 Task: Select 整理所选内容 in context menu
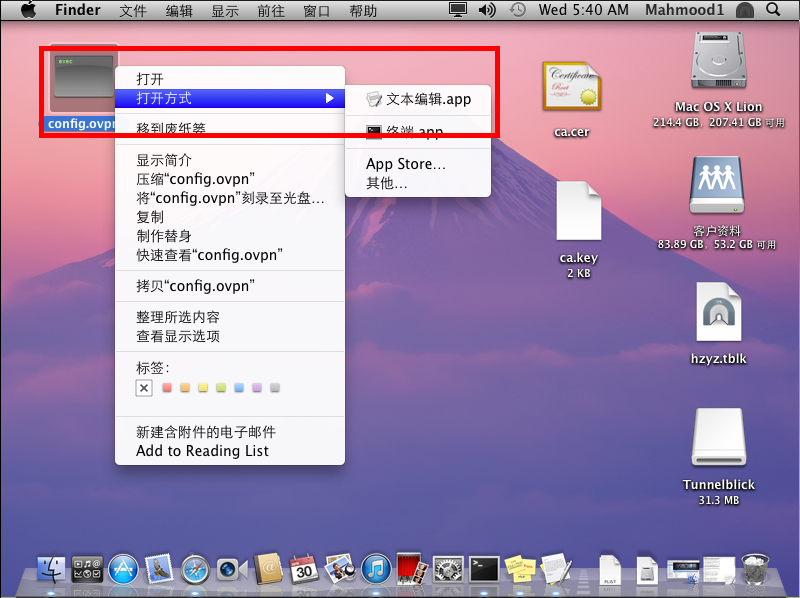230,317
